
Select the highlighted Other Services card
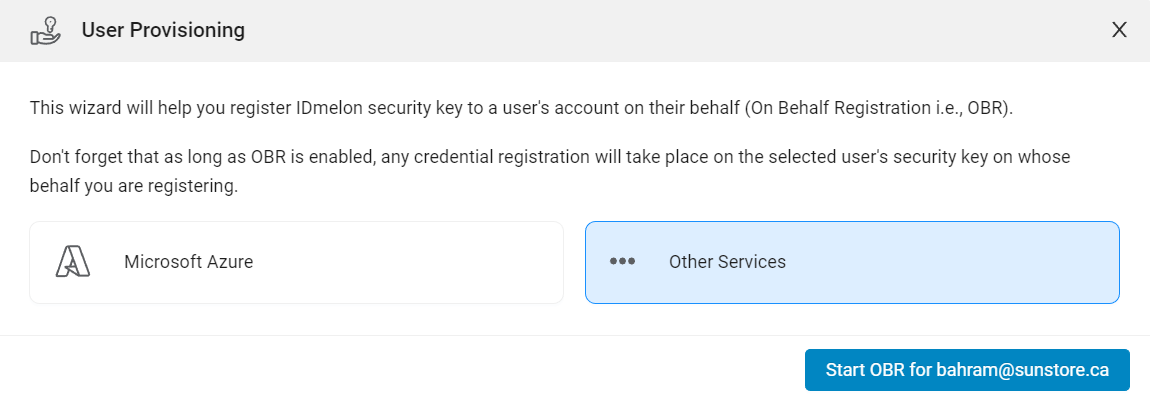point(852,262)
